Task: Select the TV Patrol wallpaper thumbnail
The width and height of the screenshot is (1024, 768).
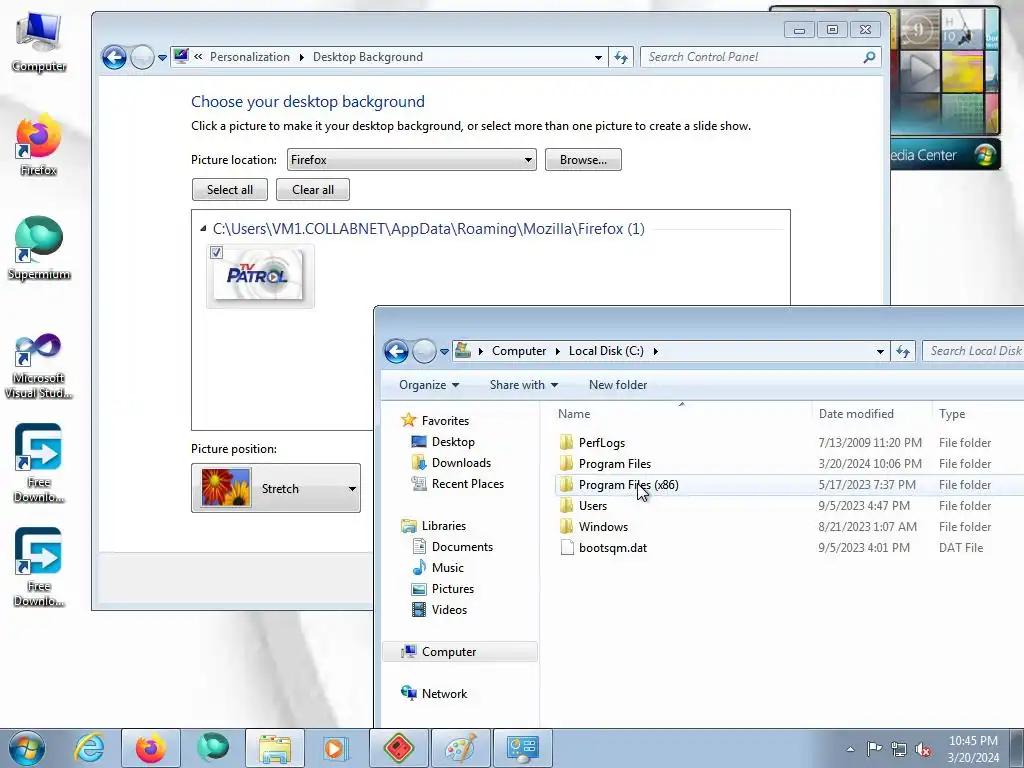Action: [x=260, y=276]
